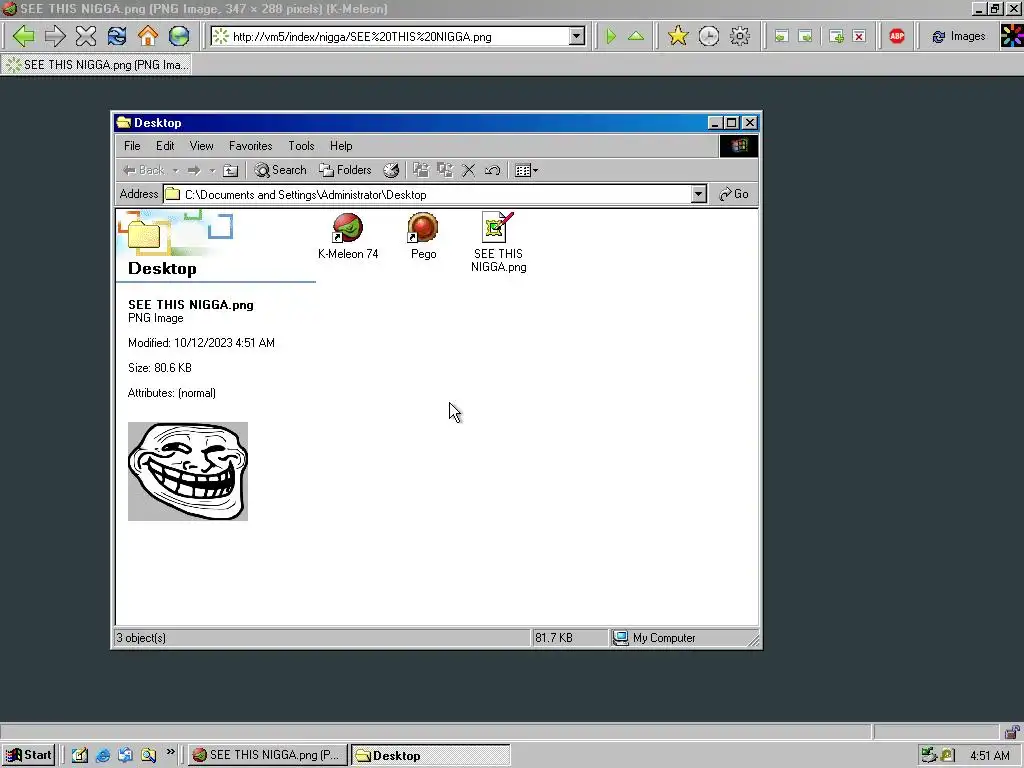Screen dimensions: 1024x768
Task: Click the Internet Explorer quick launch icon
Action: (103, 755)
